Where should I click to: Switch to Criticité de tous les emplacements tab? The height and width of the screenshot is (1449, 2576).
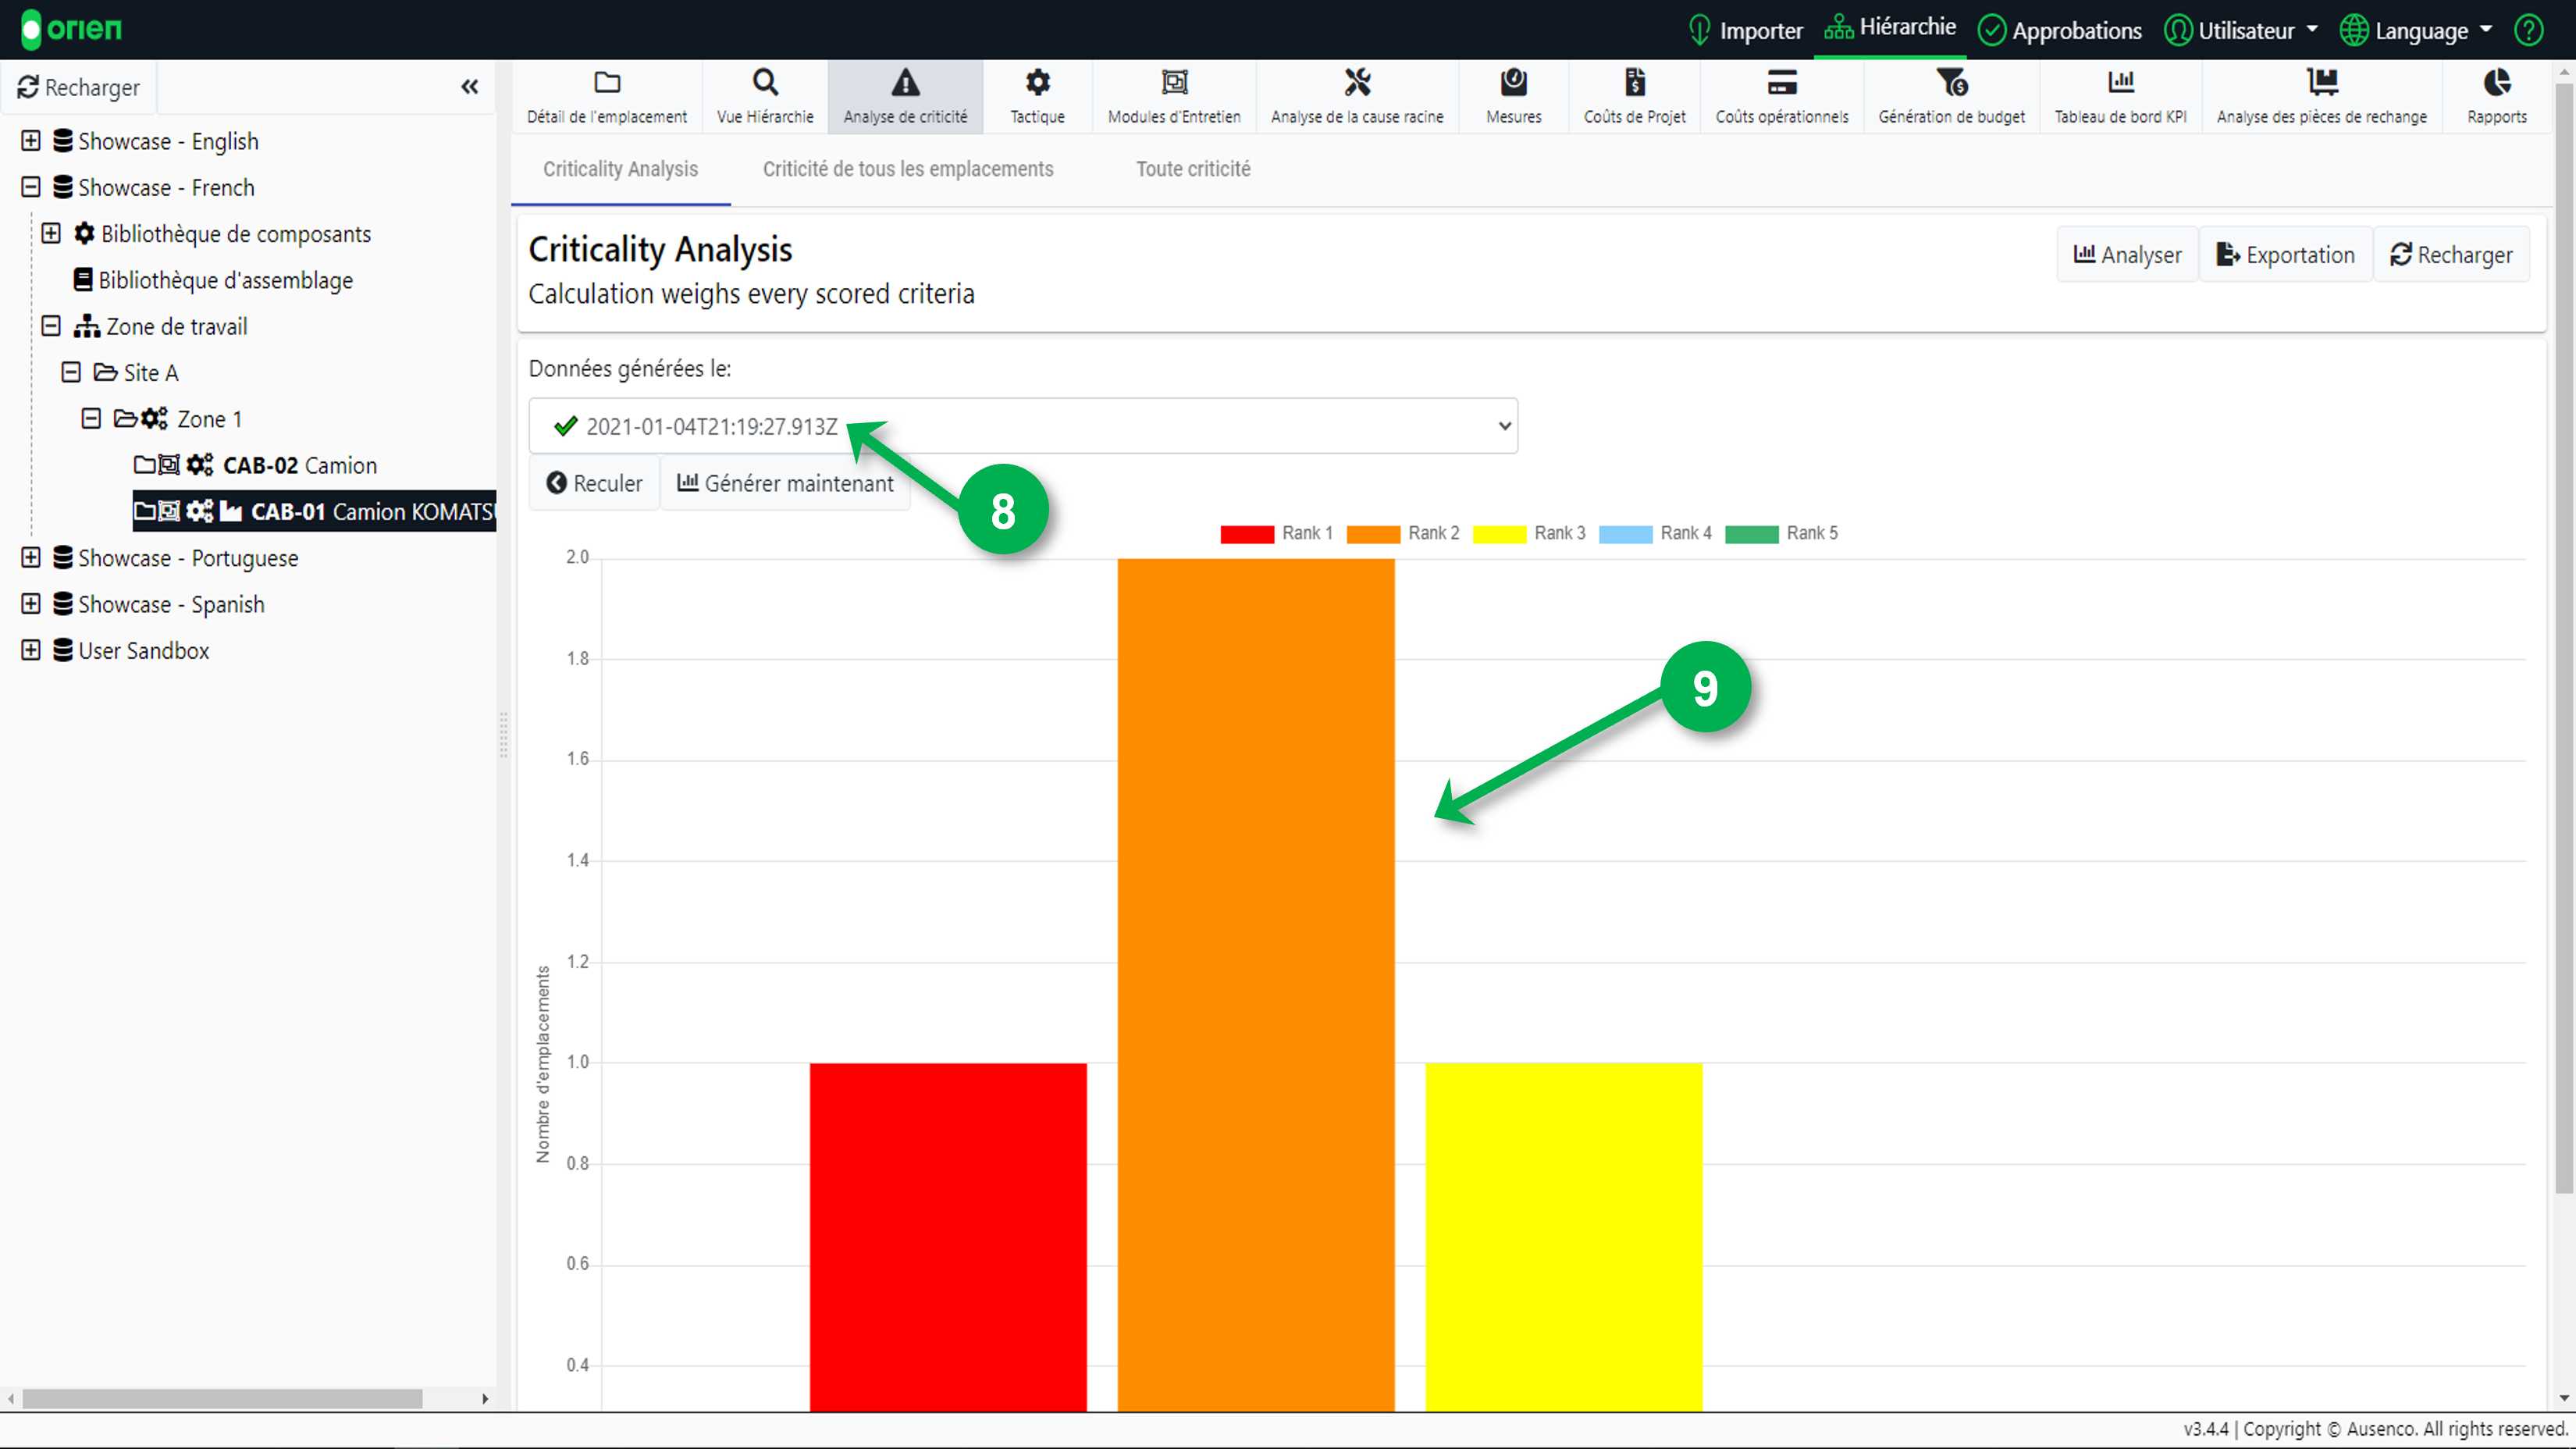(907, 169)
